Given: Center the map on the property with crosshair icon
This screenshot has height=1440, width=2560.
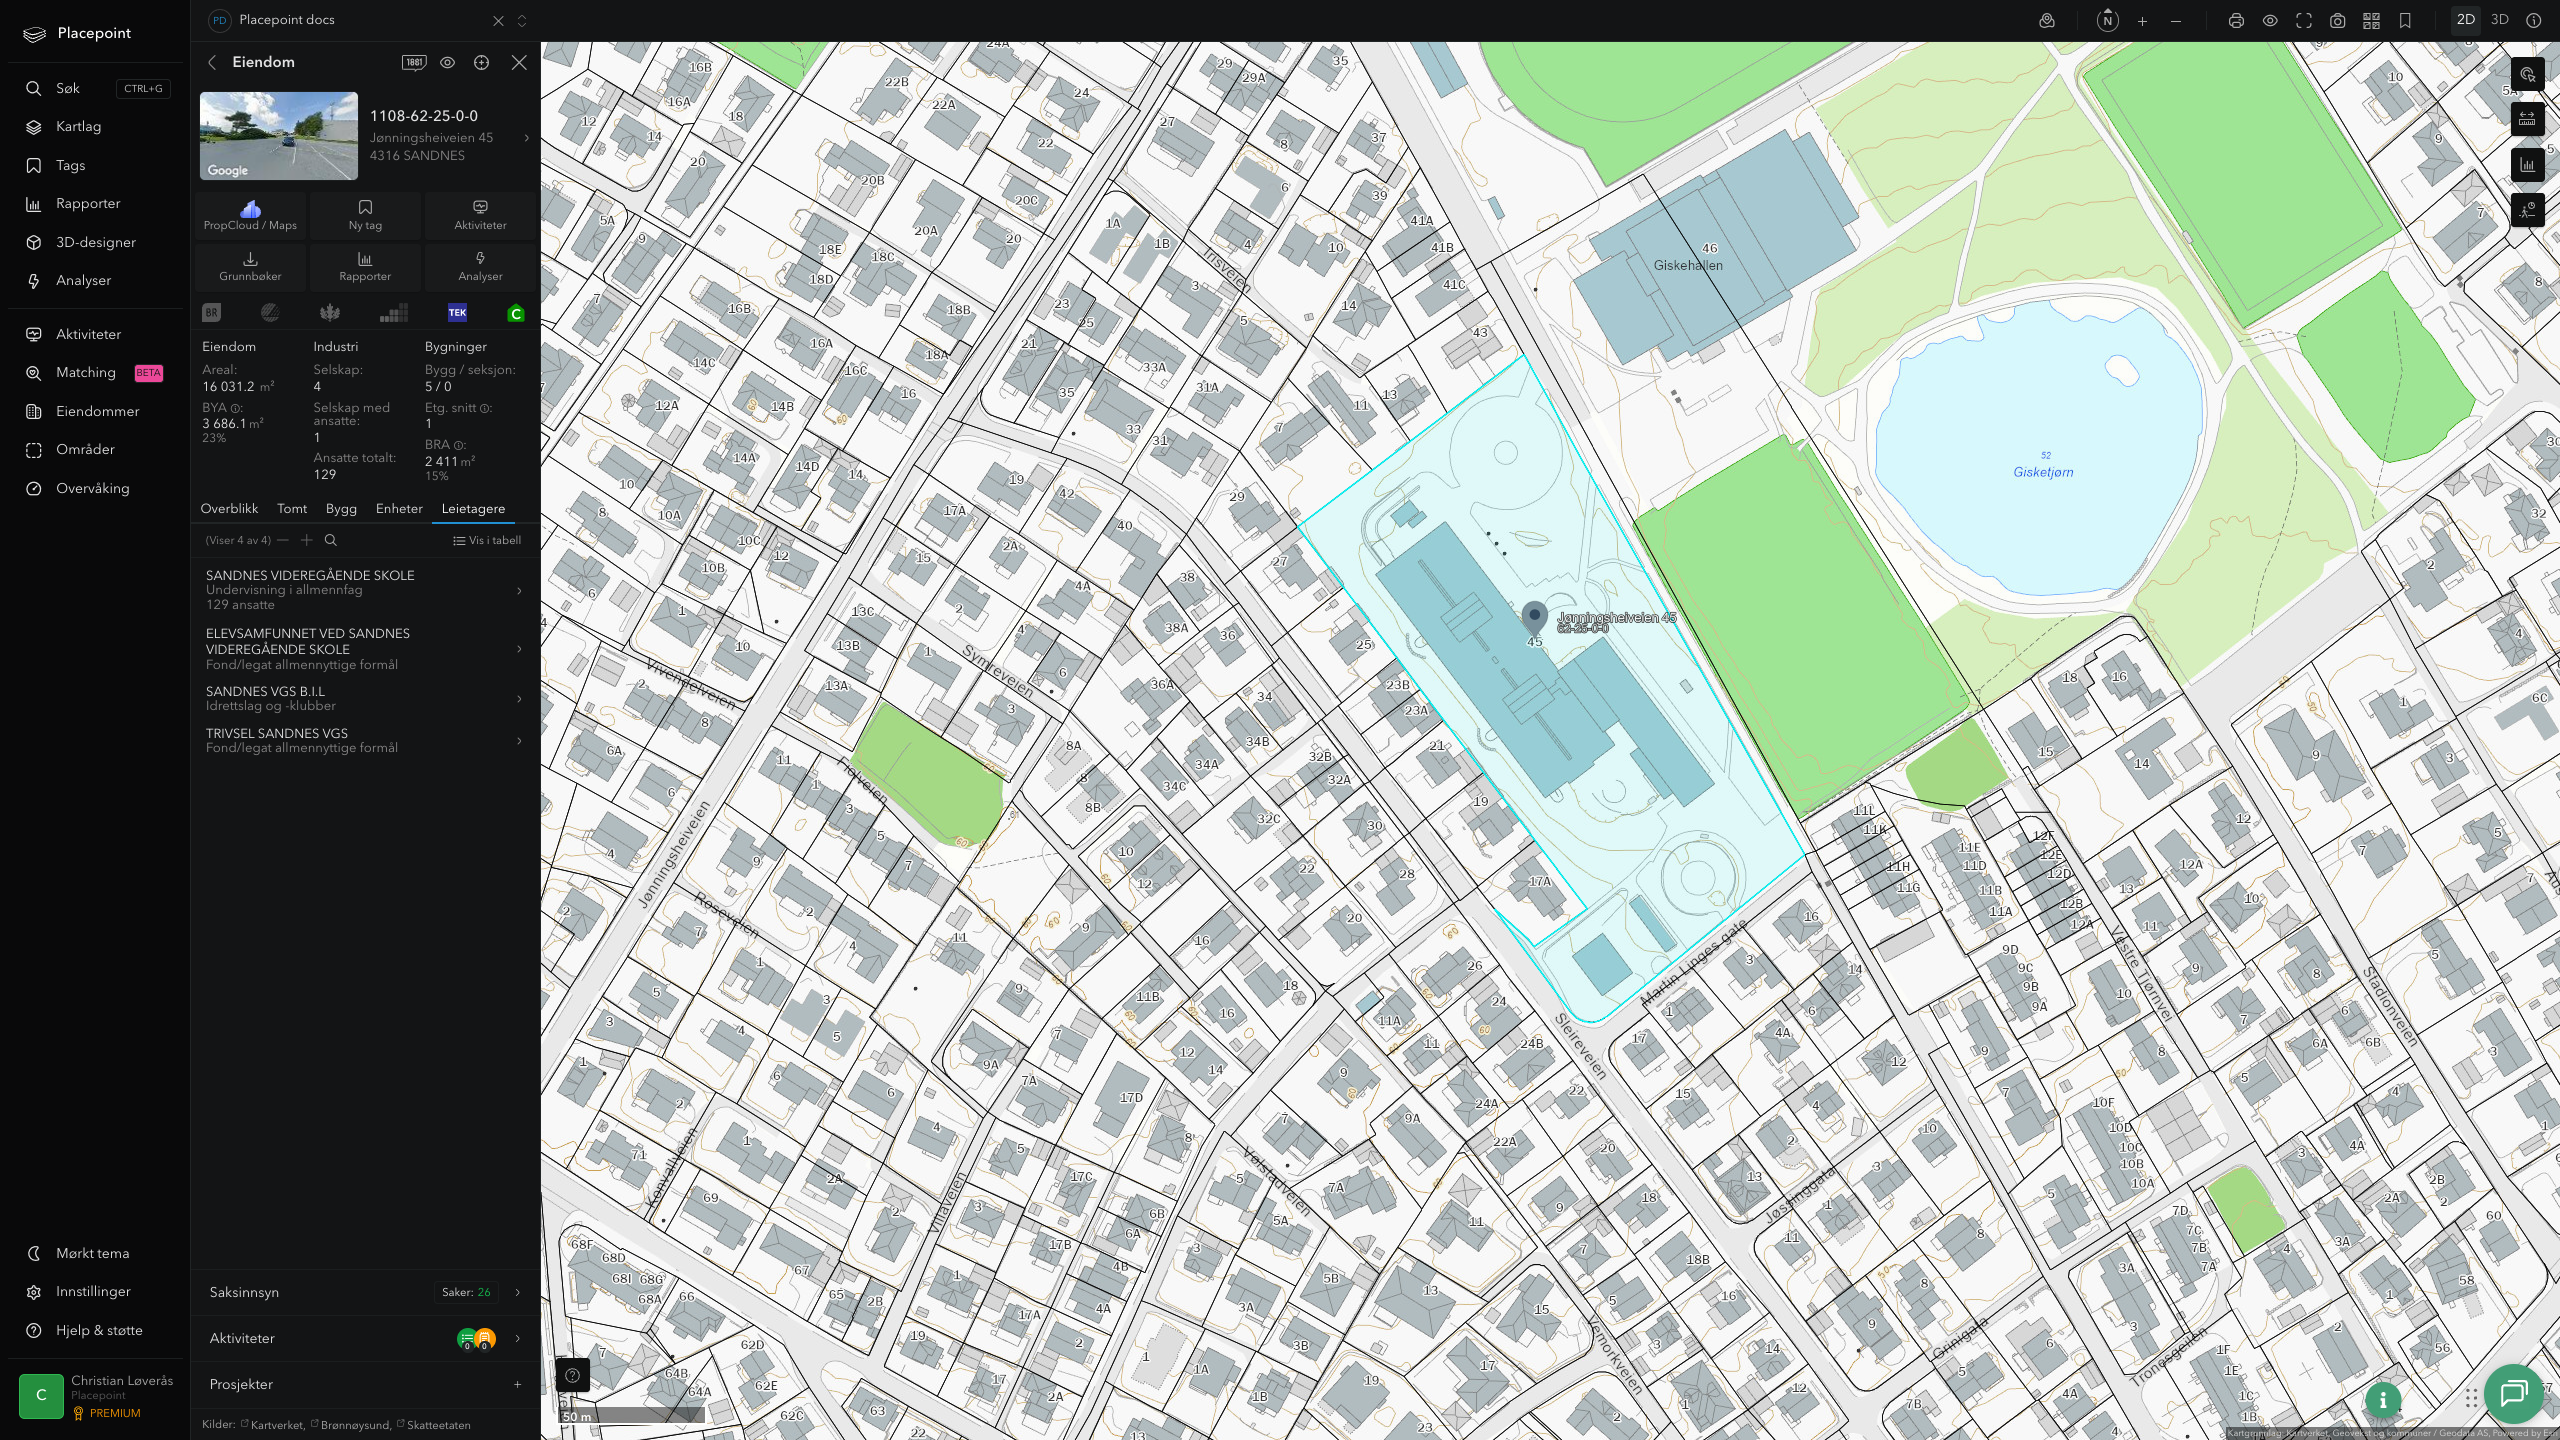Looking at the screenshot, I should (481, 62).
